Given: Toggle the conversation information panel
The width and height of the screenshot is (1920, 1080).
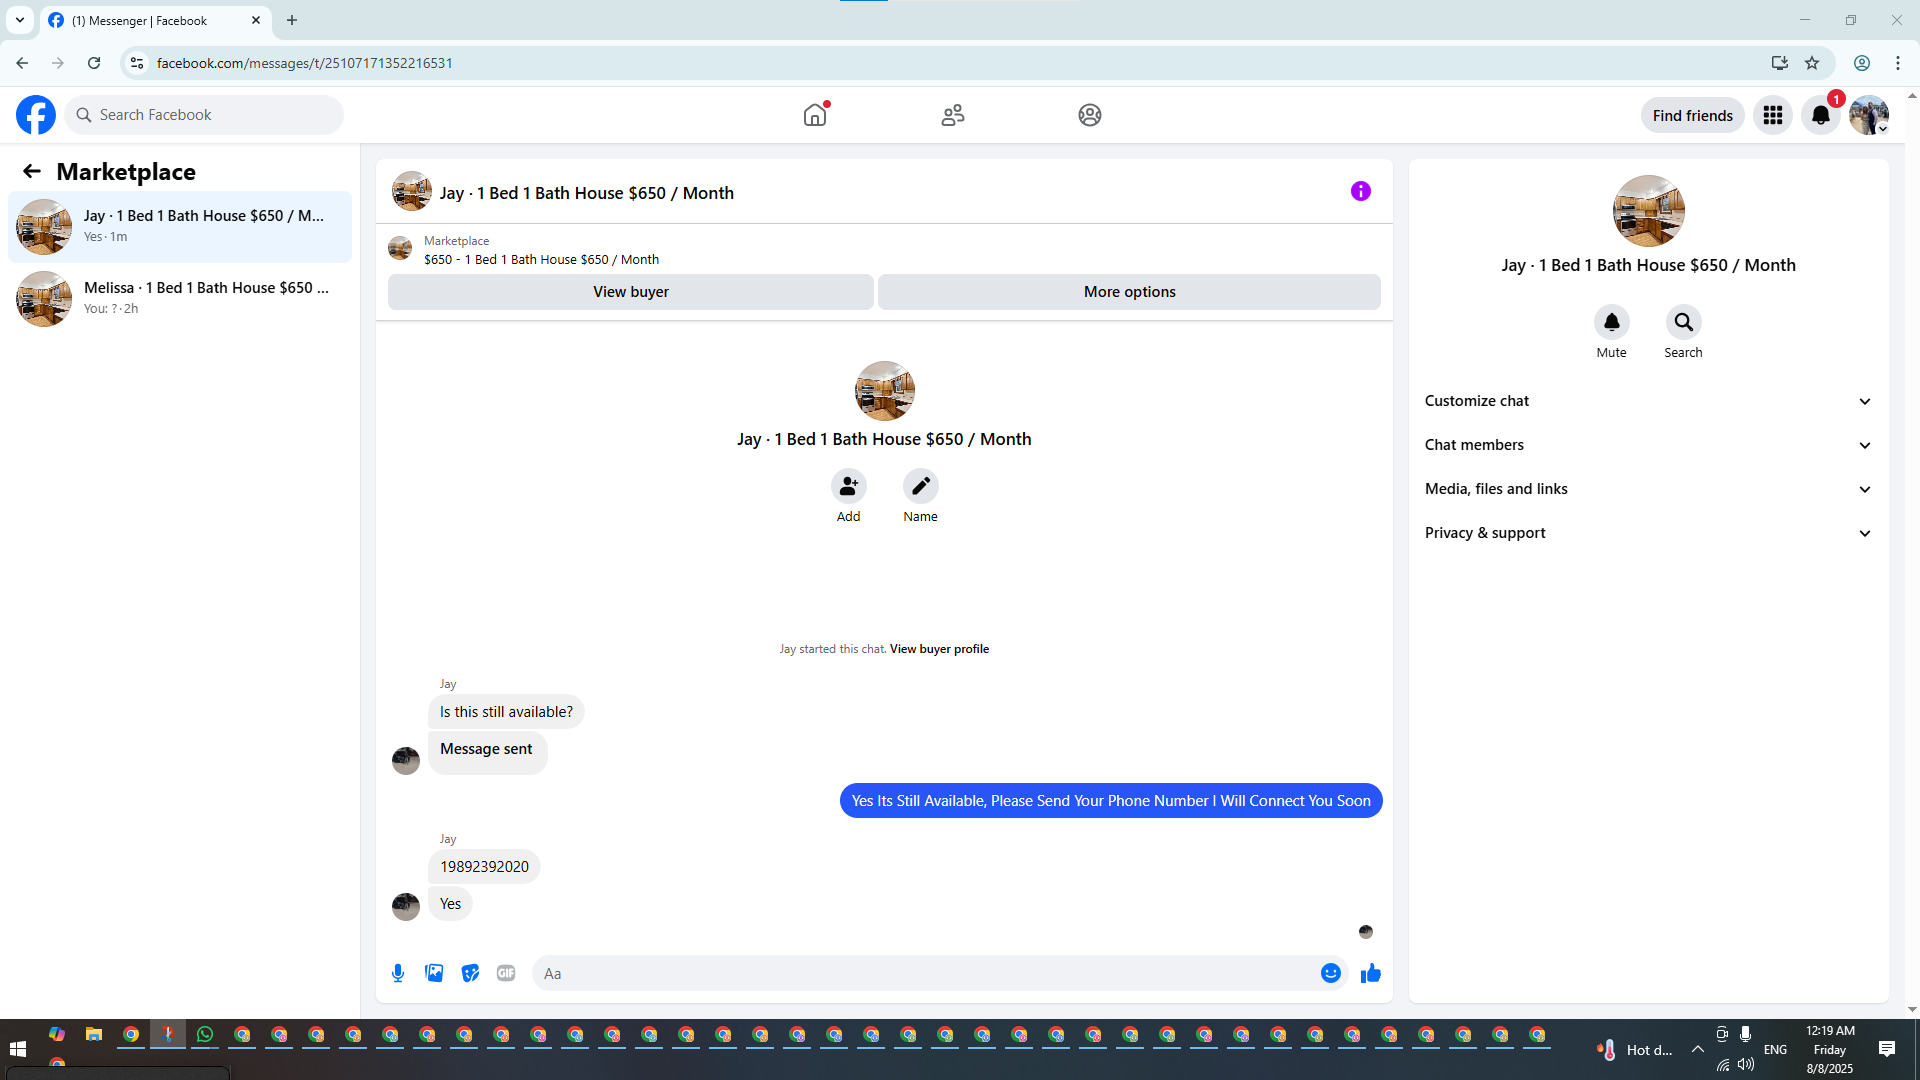Looking at the screenshot, I should pos(1360,191).
